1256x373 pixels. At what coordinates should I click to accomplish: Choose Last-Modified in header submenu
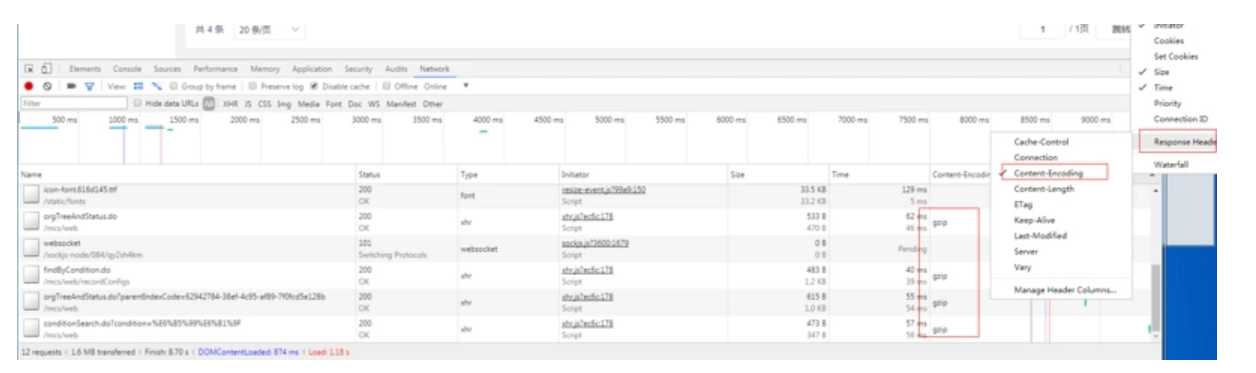coord(1040,236)
